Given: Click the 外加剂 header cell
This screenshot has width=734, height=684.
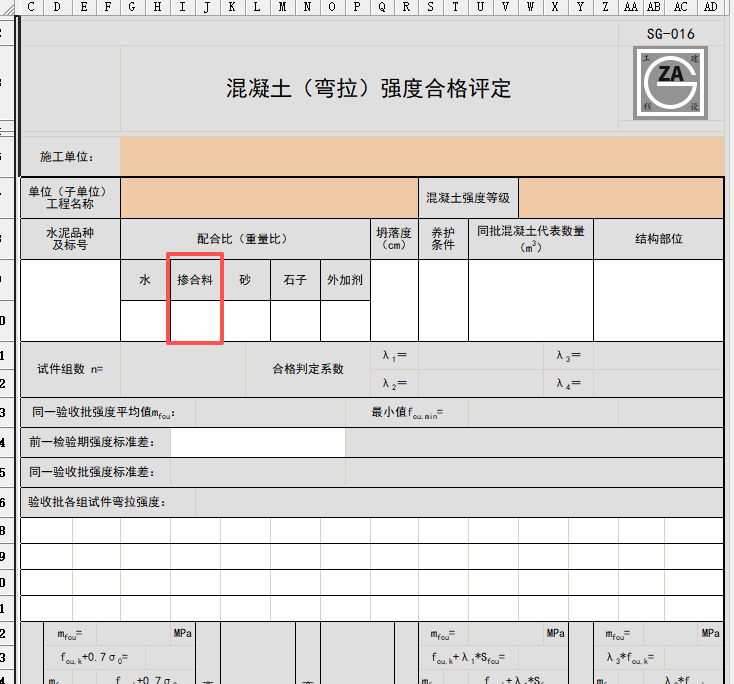Looking at the screenshot, I should point(345,280).
